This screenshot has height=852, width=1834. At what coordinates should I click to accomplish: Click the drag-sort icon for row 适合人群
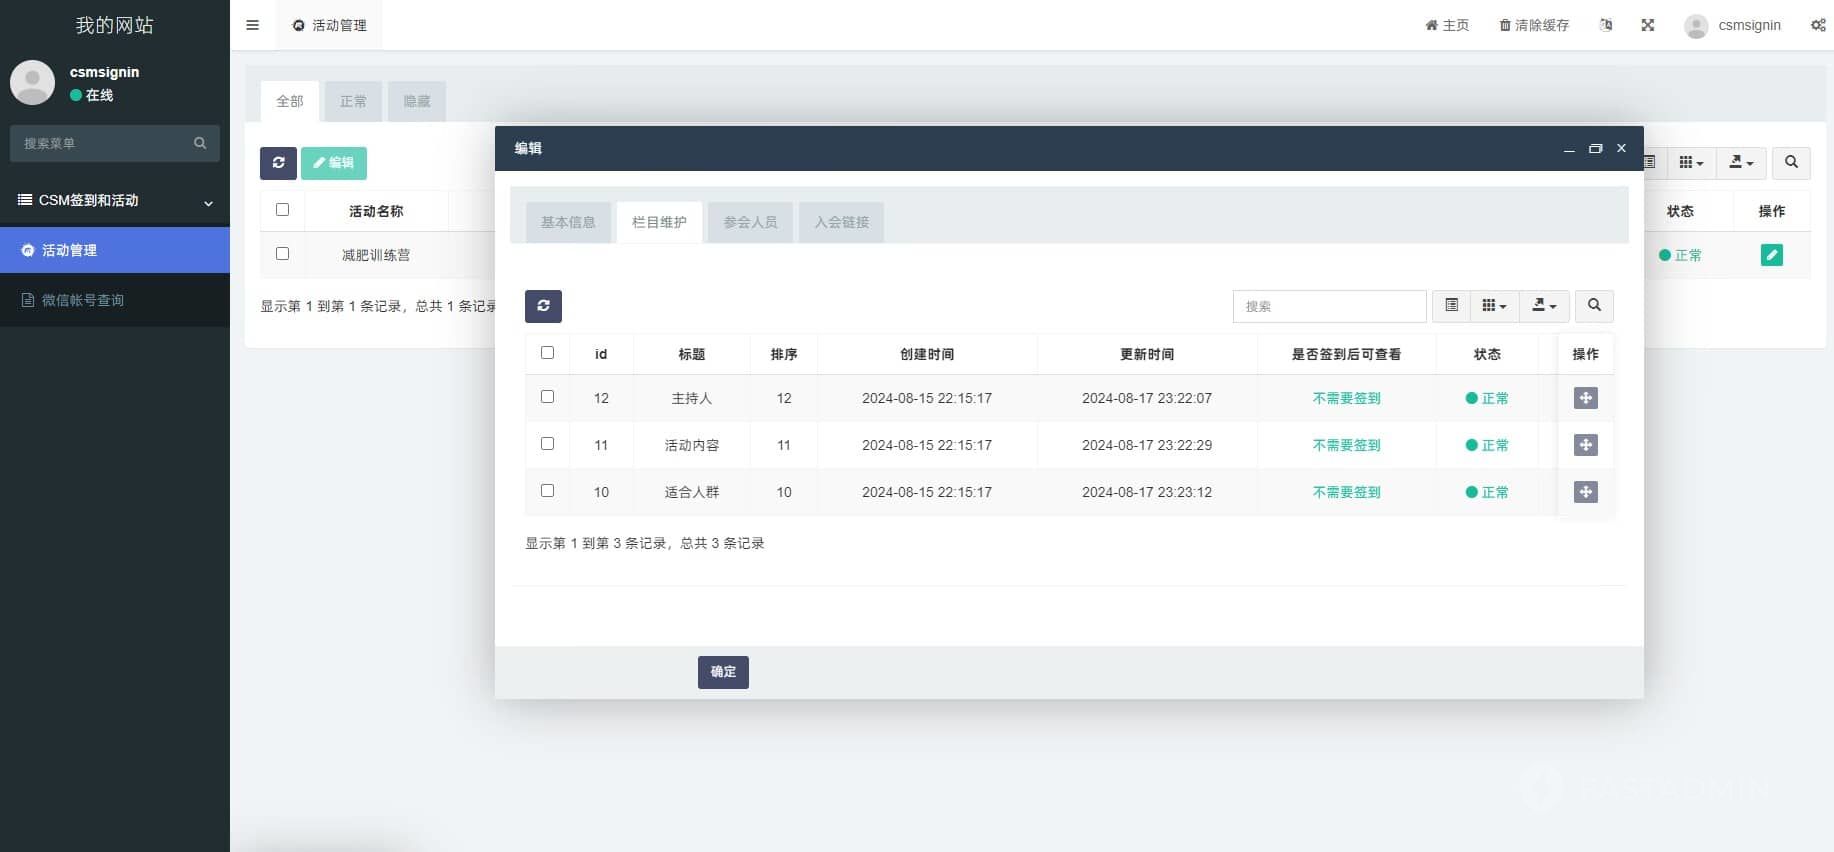[1585, 492]
